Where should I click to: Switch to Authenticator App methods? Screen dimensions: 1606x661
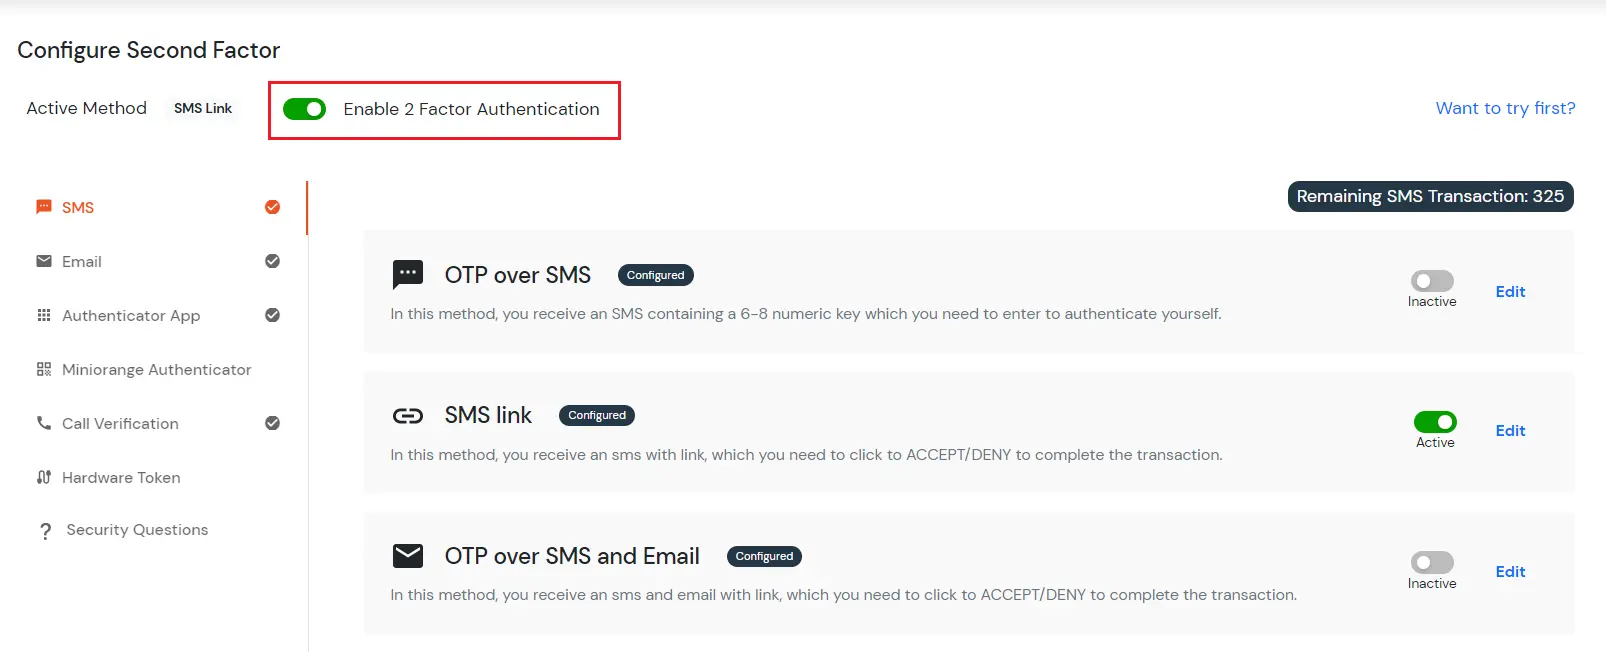point(131,315)
